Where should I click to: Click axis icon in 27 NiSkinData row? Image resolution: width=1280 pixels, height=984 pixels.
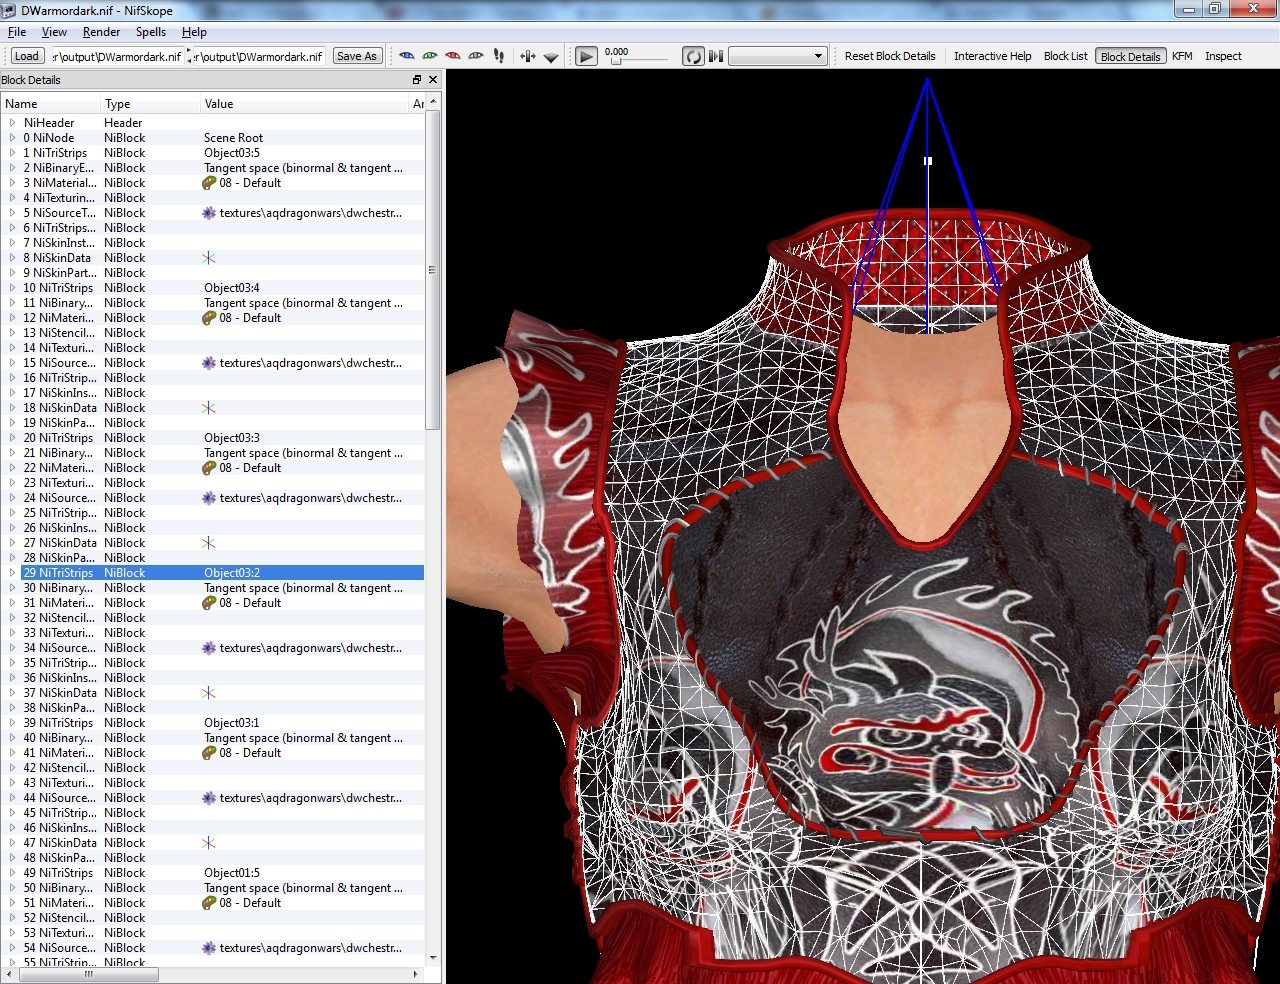pyautogui.click(x=209, y=543)
